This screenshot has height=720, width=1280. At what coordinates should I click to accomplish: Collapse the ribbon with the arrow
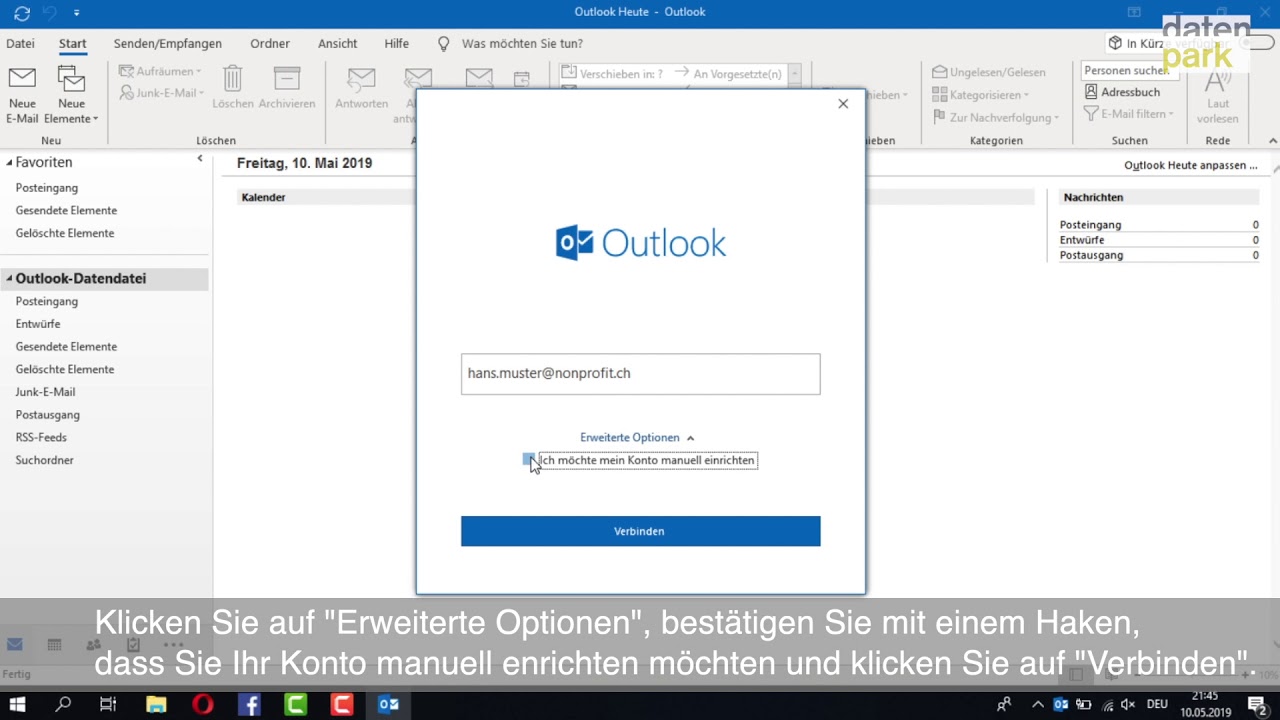click(x=1273, y=141)
